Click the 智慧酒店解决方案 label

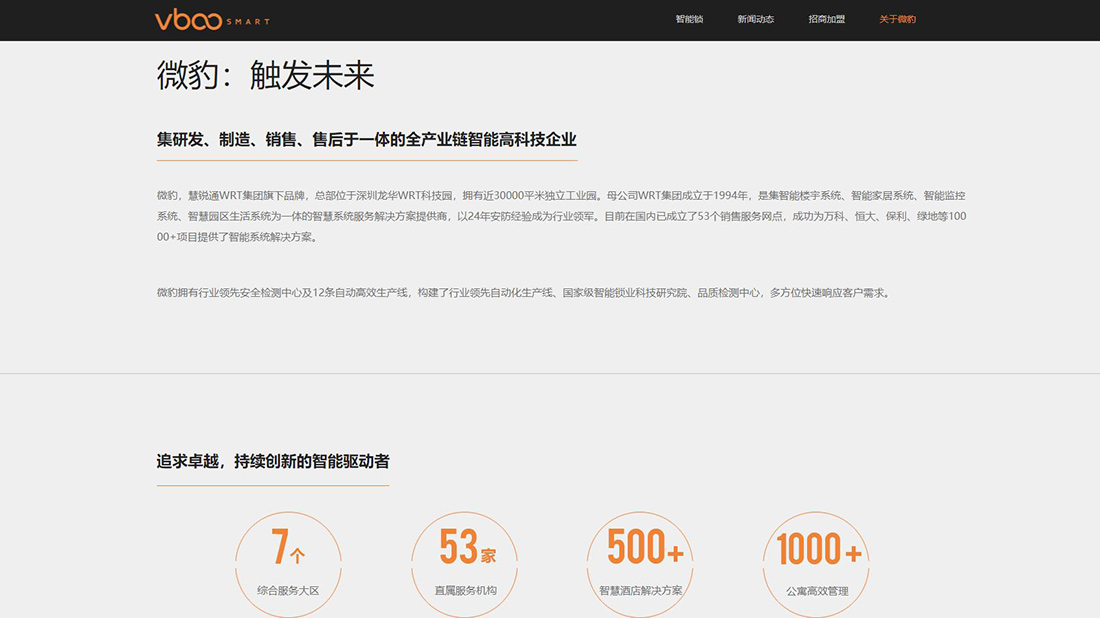[x=640, y=591]
